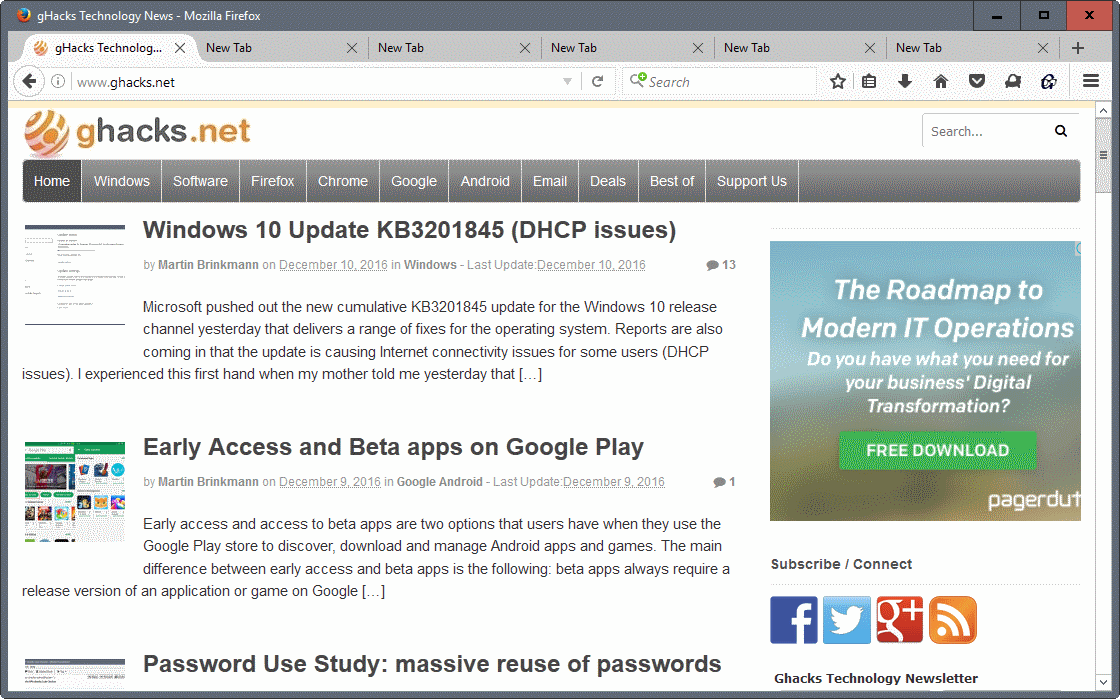This screenshot has height=699, width=1120.
Task: Show bookmarks list icon in toolbar
Action: [x=869, y=81]
